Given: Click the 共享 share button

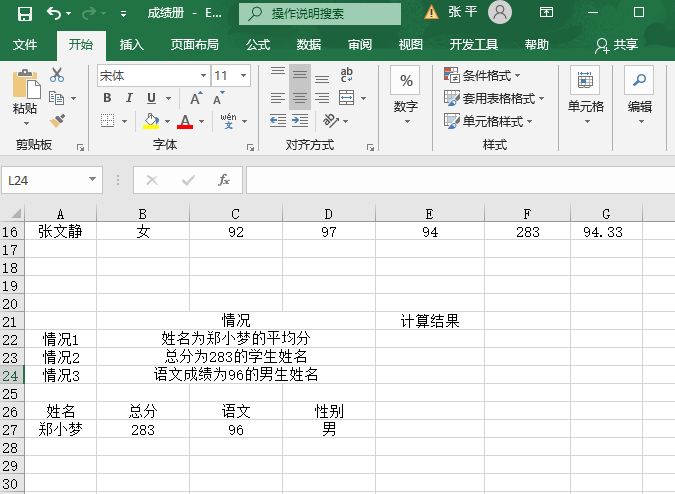Looking at the screenshot, I should [x=616, y=45].
